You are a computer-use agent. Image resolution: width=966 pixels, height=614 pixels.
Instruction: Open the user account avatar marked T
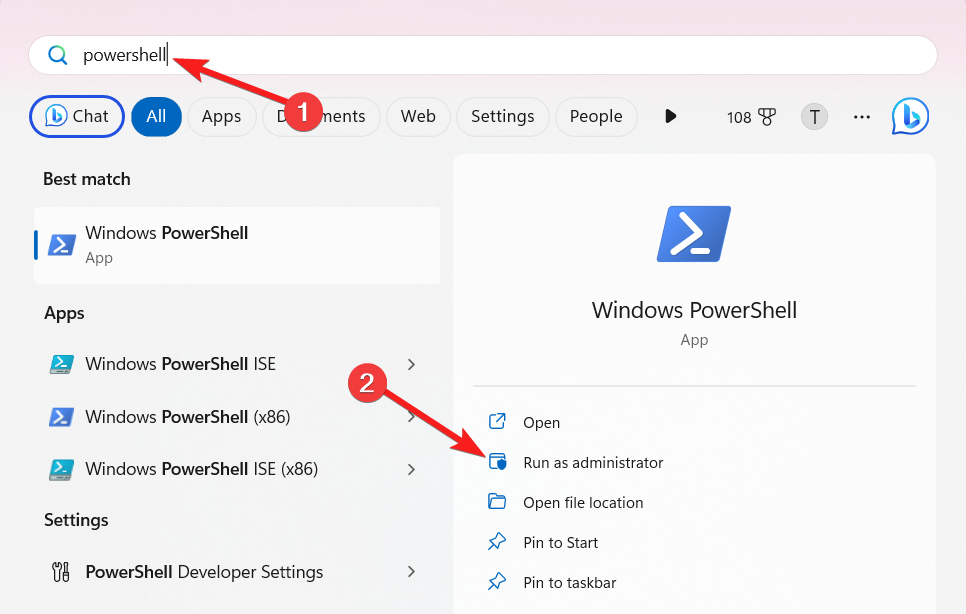[x=814, y=117]
